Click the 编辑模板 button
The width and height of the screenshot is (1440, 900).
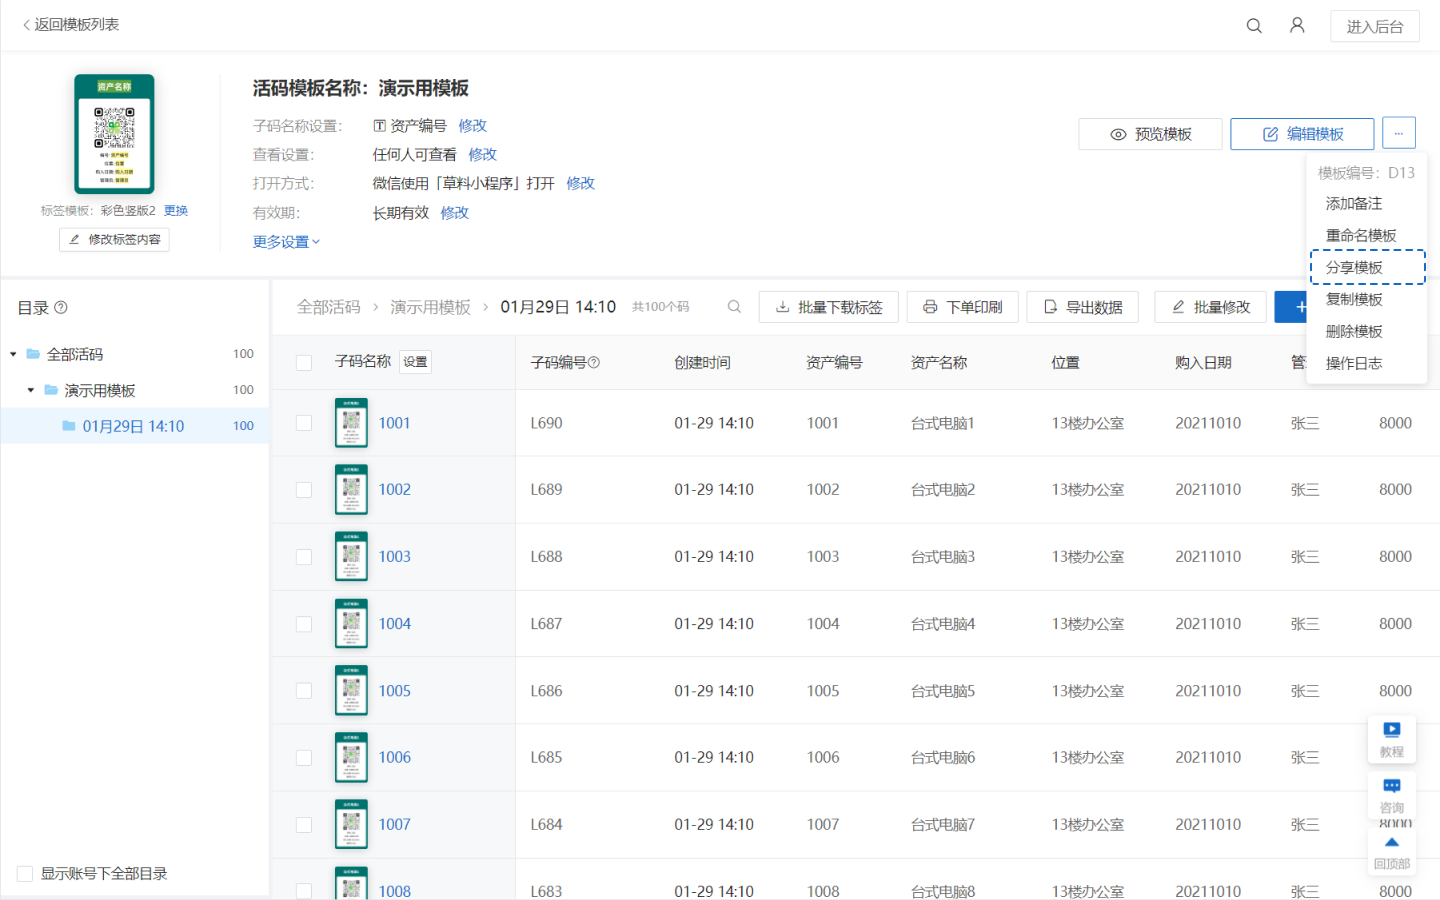[1301, 134]
